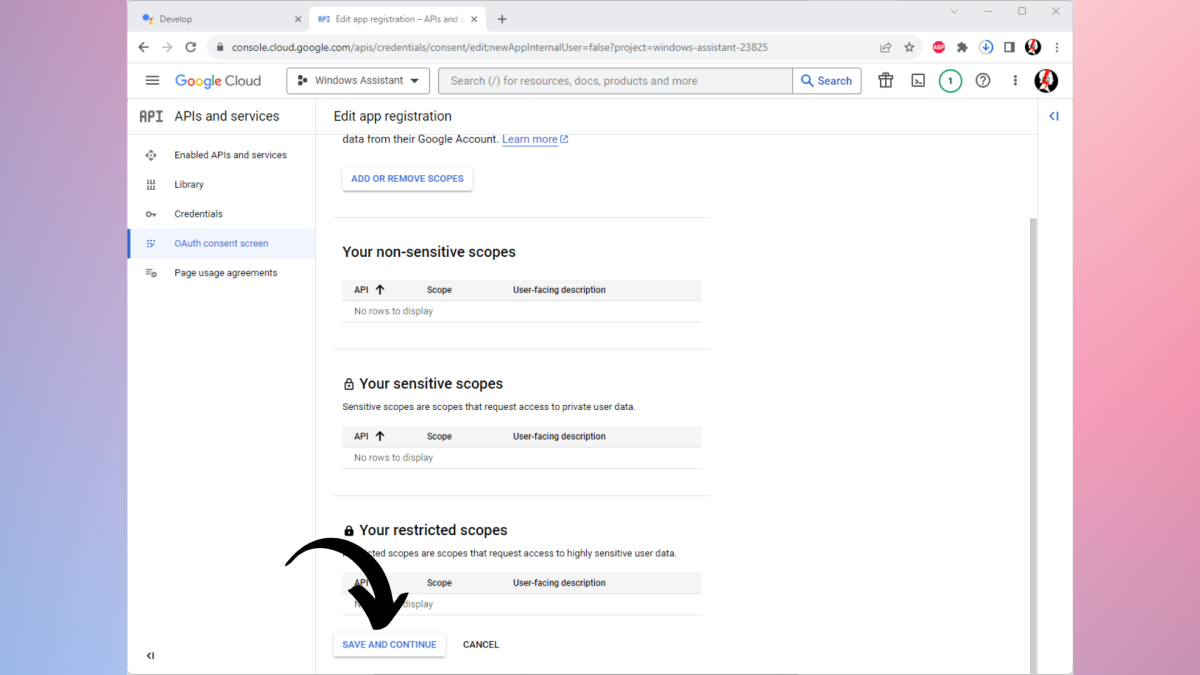The height and width of the screenshot is (675, 1200).
Task: Go back in browser history
Action: tap(144, 47)
